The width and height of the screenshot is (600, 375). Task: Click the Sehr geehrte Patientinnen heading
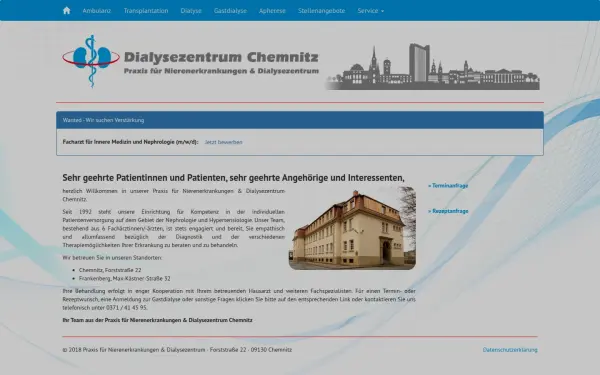point(233,178)
